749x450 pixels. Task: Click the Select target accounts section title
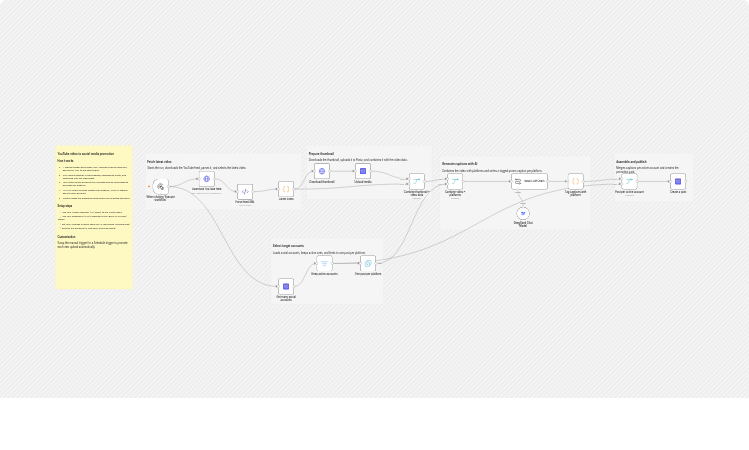pyautogui.click(x=288, y=246)
